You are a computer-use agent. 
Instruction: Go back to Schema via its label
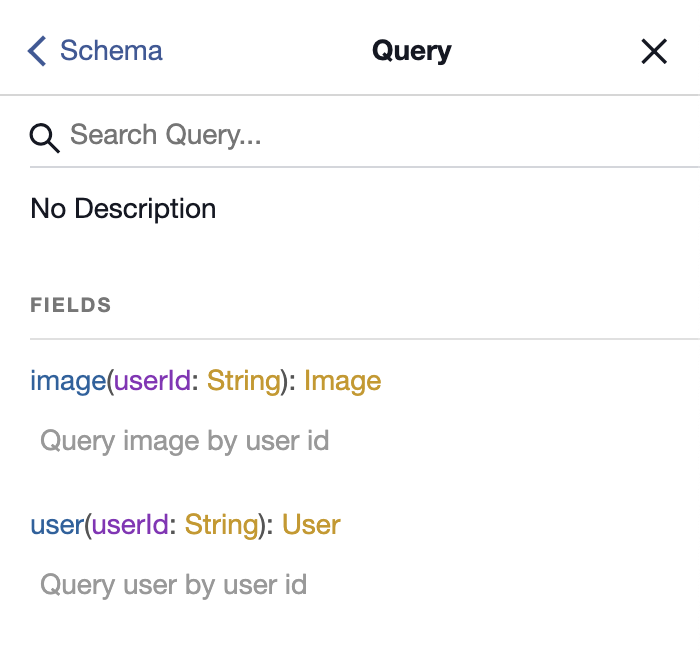[111, 51]
